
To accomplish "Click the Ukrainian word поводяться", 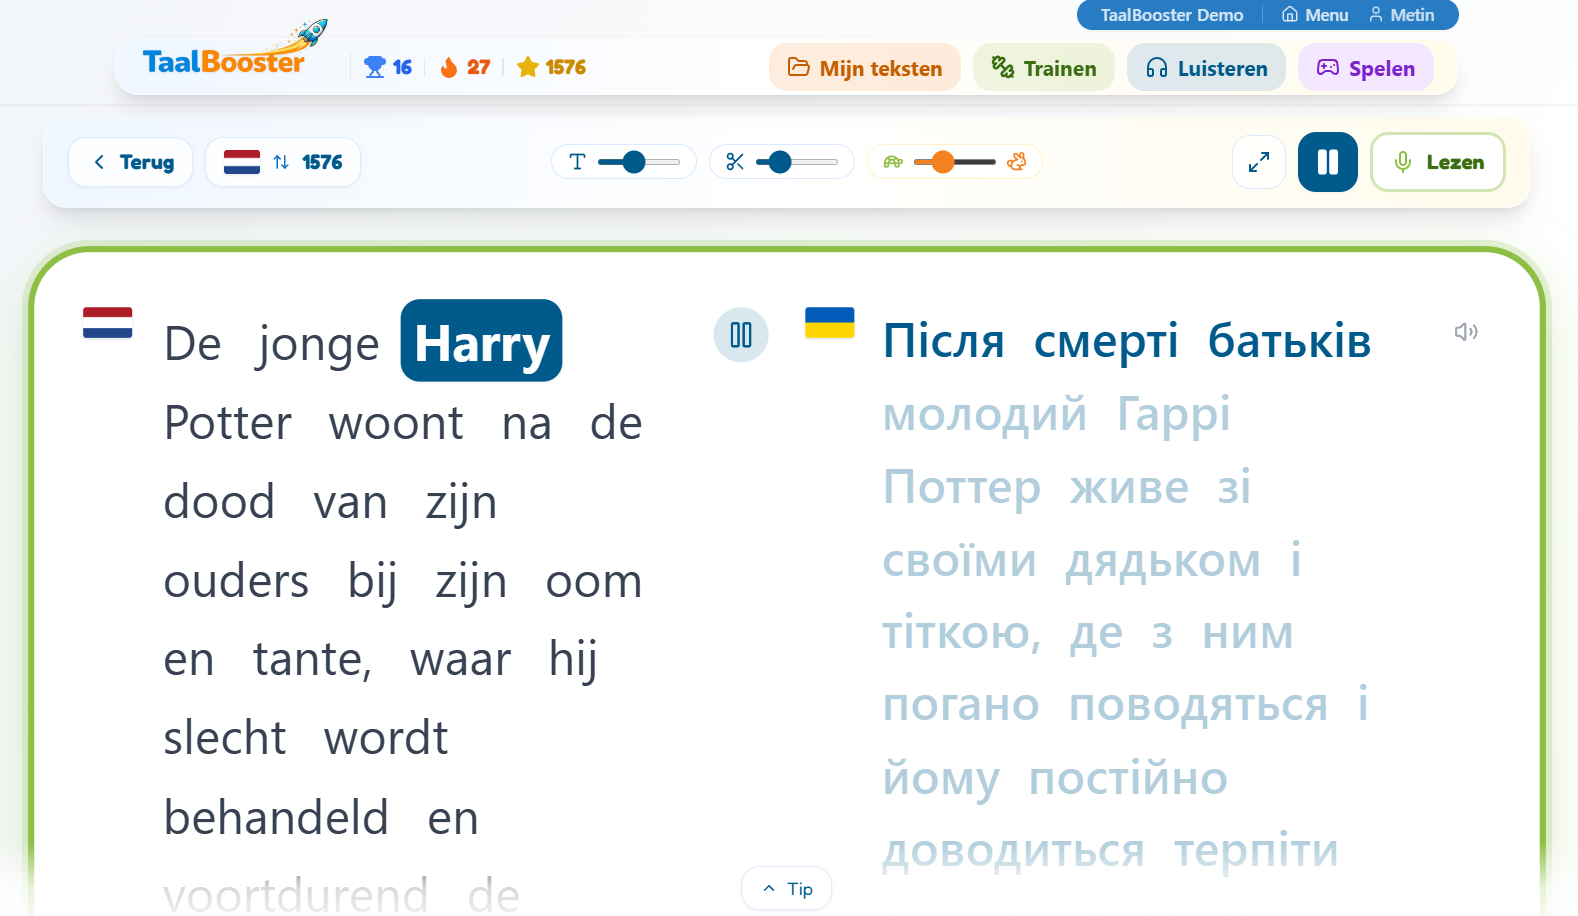I will tap(1199, 706).
